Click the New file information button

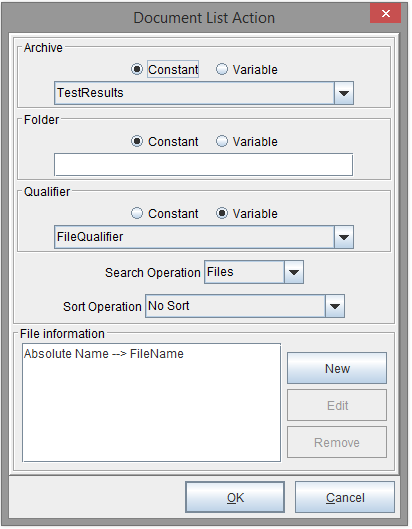click(x=337, y=368)
